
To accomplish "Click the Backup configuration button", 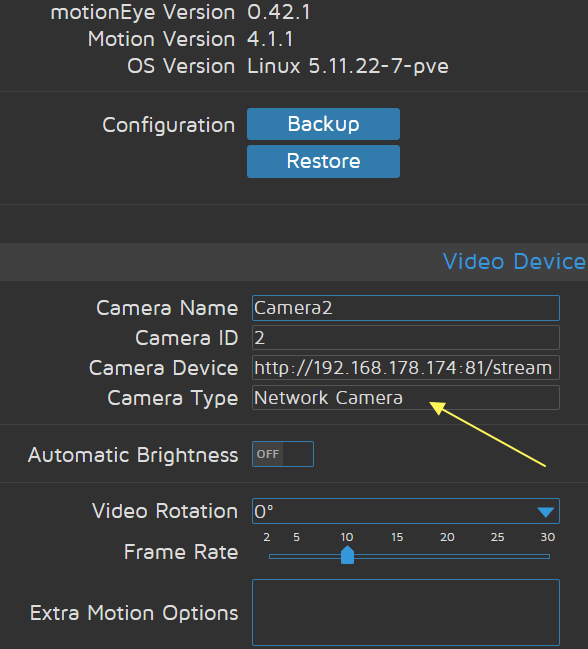I will 323,124.
